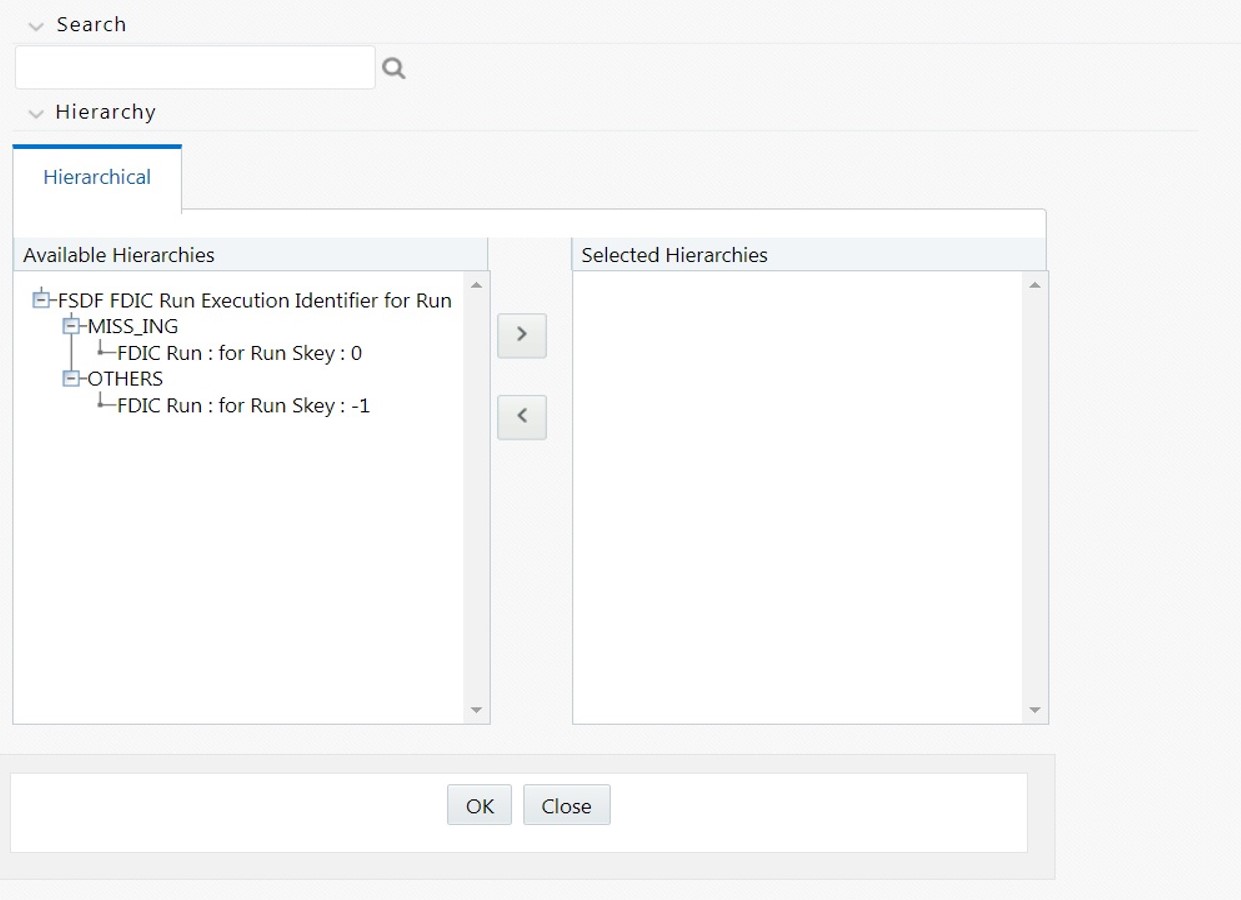Click the Hierarchy section chevron icon
The width and height of the screenshot is (1241, 900).
(x=36, y=113)
